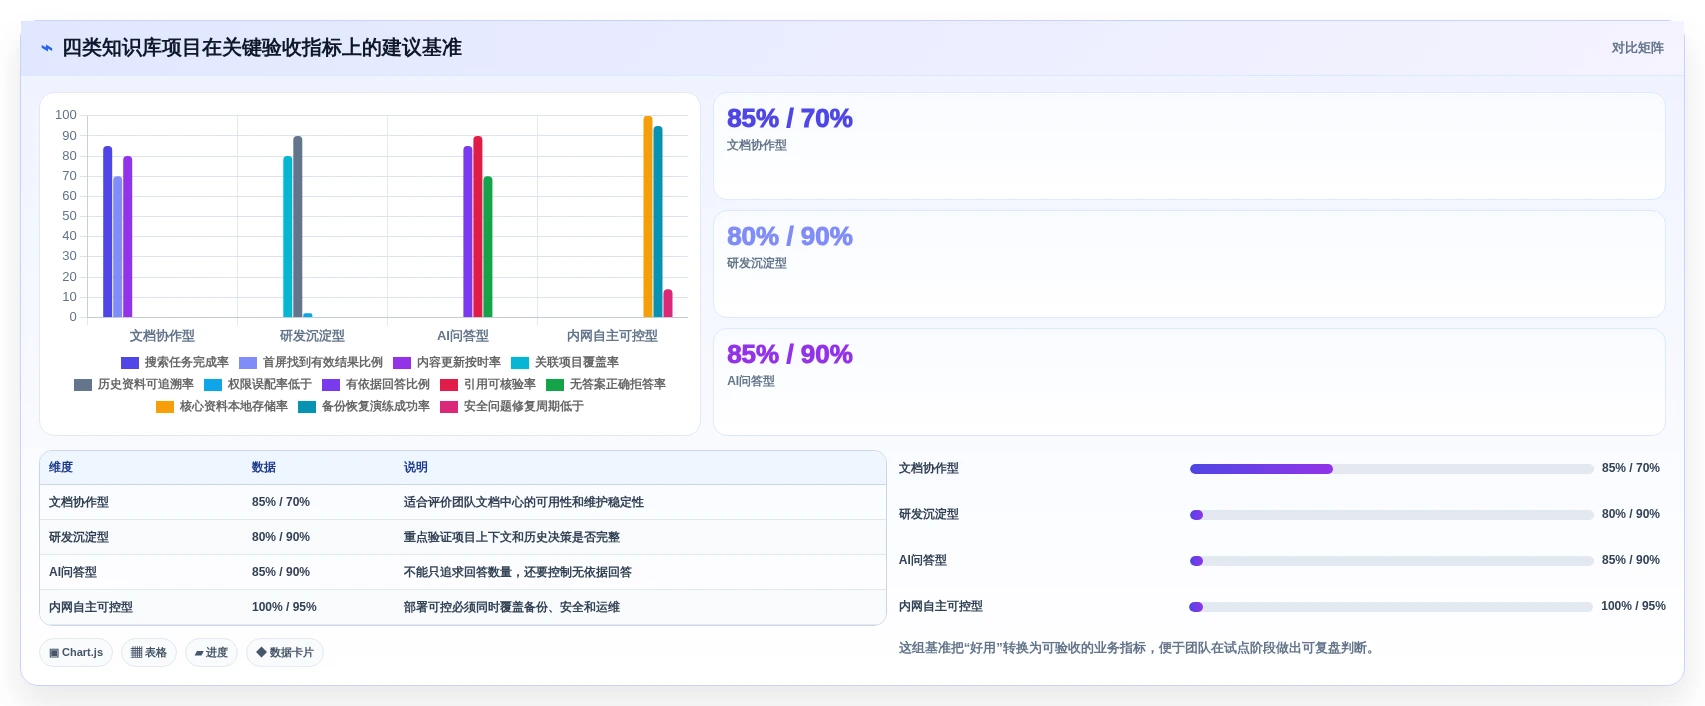Click the 研发沉淀型 progress bar

tap(1391, 515)
